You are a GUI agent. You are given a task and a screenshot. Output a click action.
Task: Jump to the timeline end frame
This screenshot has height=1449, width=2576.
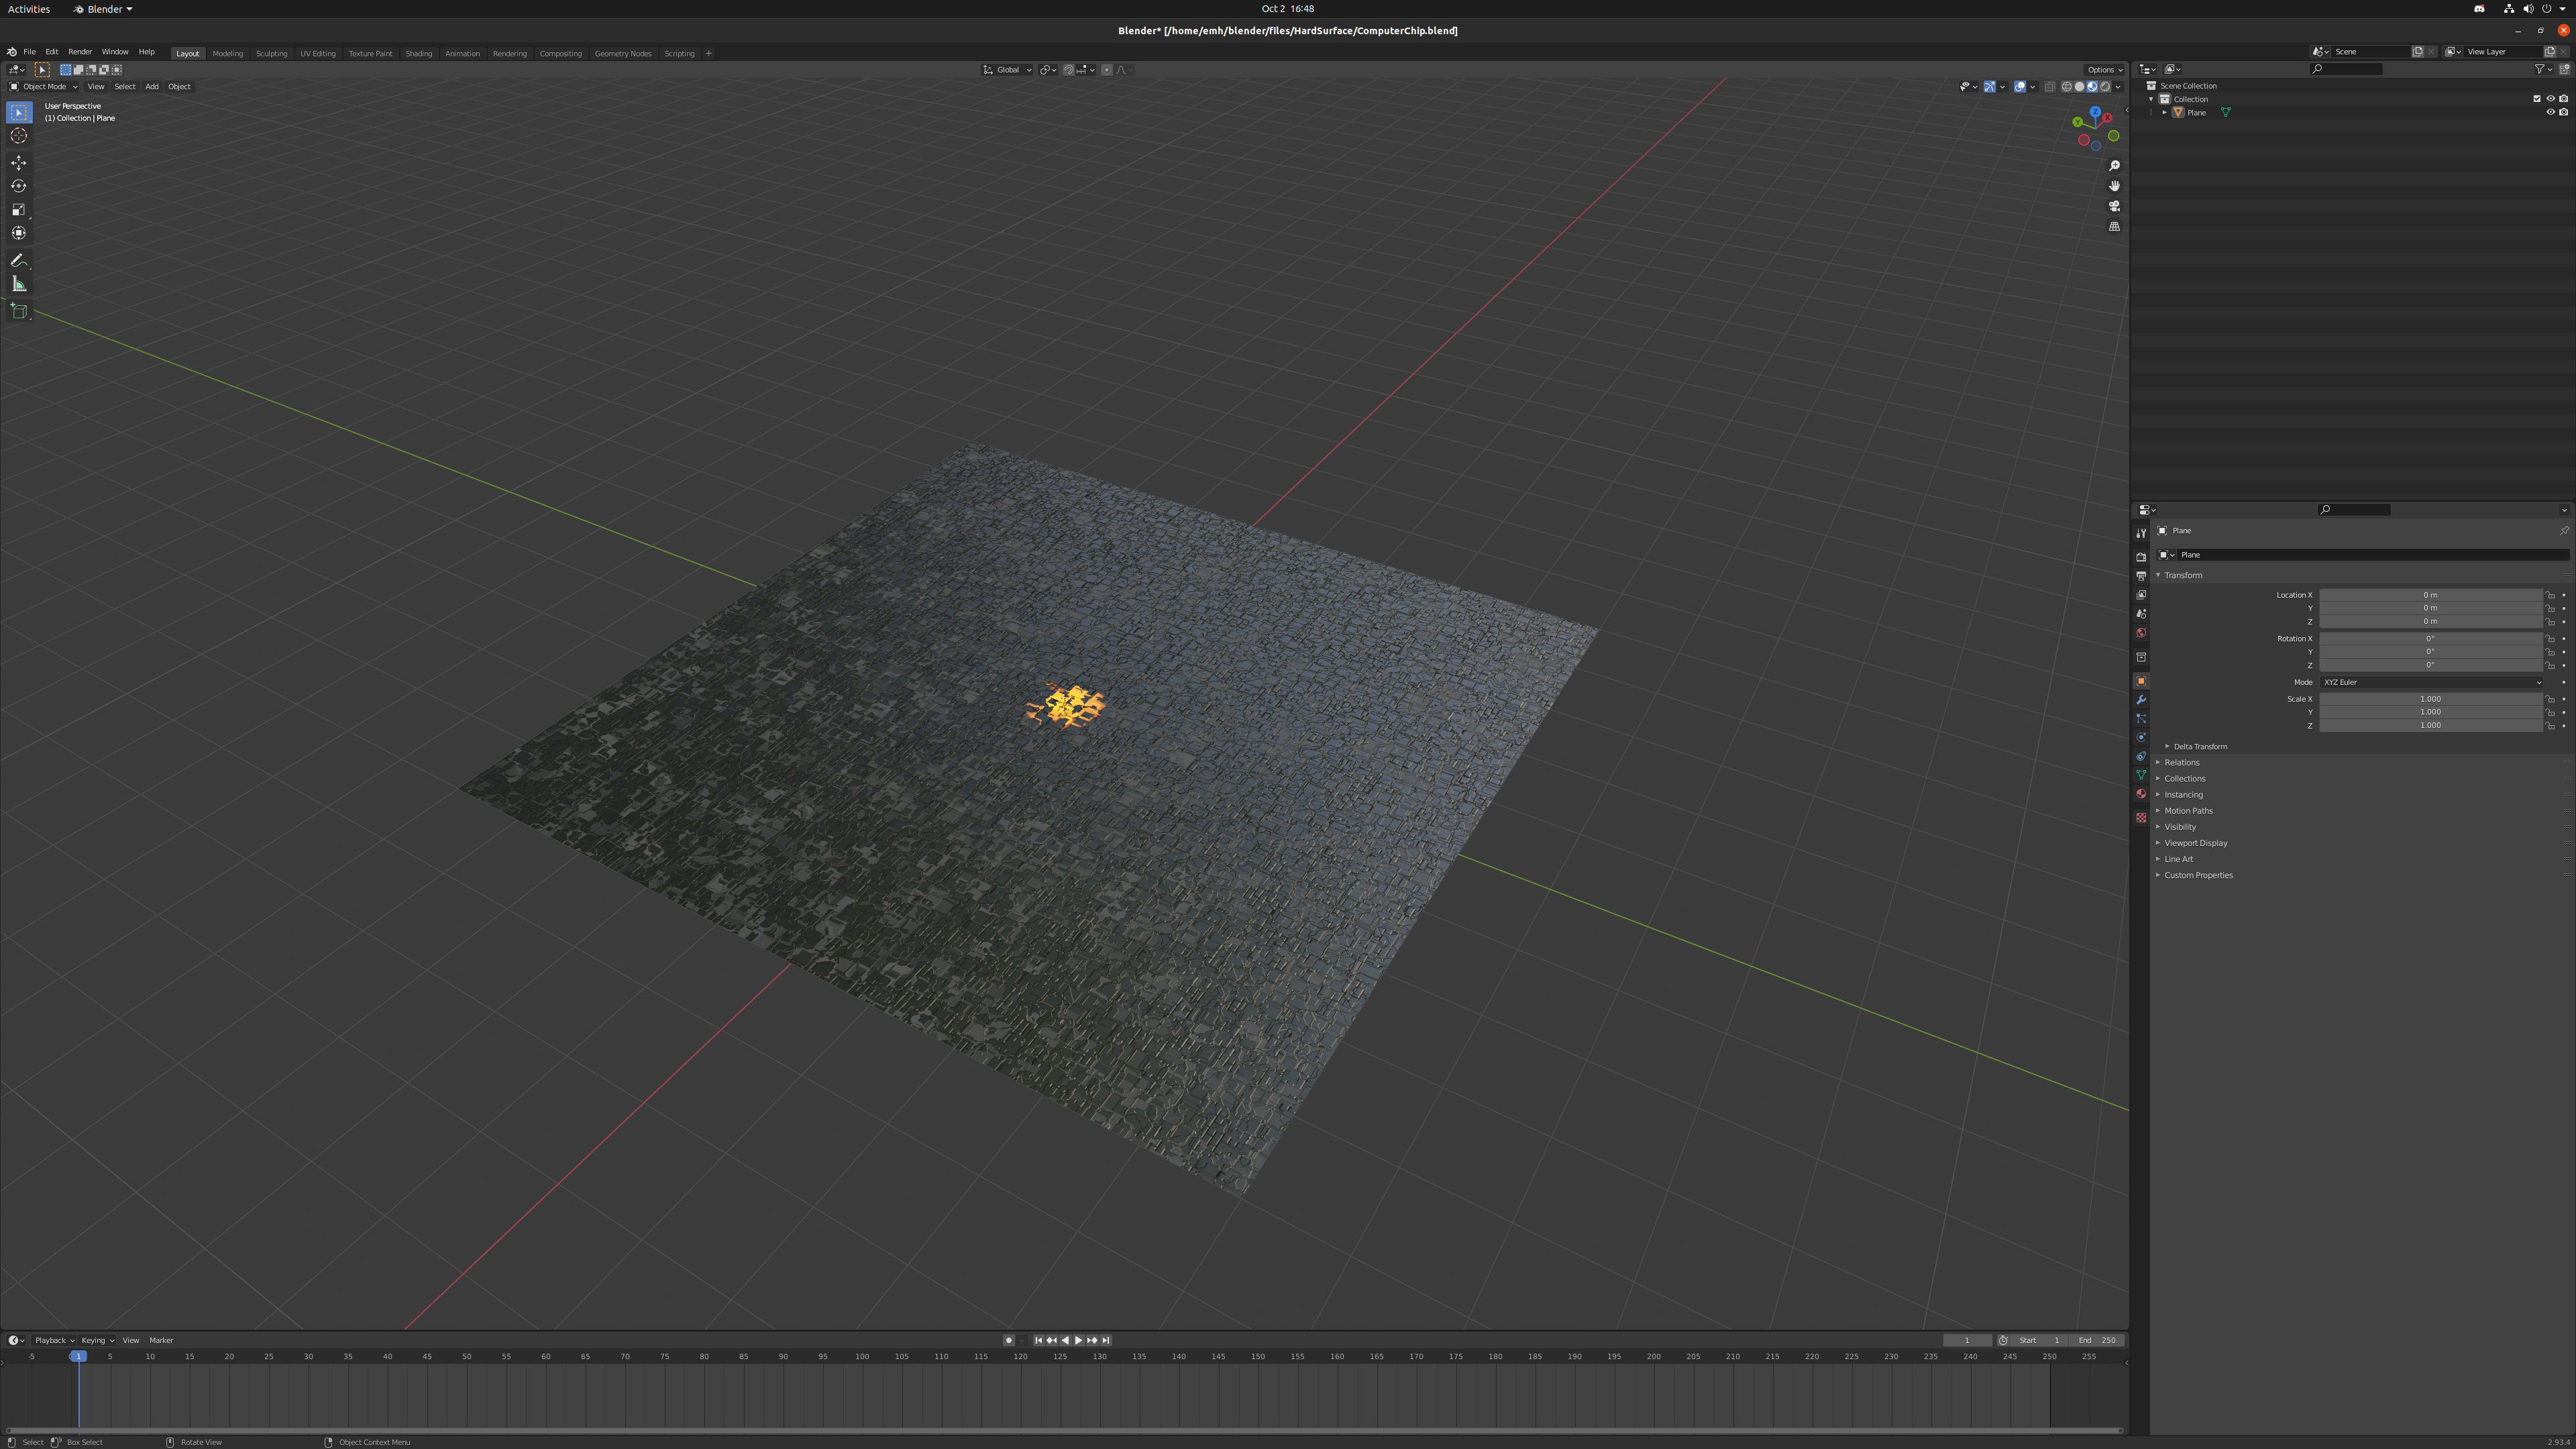1106,1341
